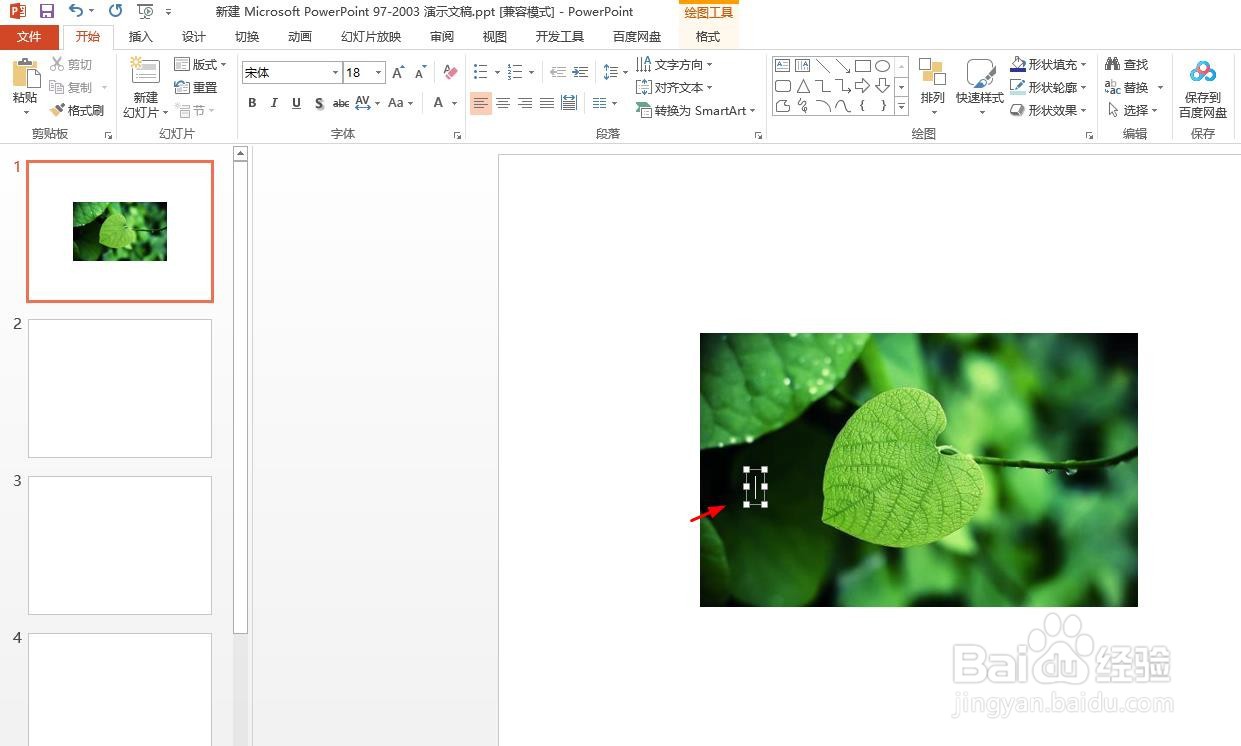Open the 版式 (Layout) dropdown

200,63
